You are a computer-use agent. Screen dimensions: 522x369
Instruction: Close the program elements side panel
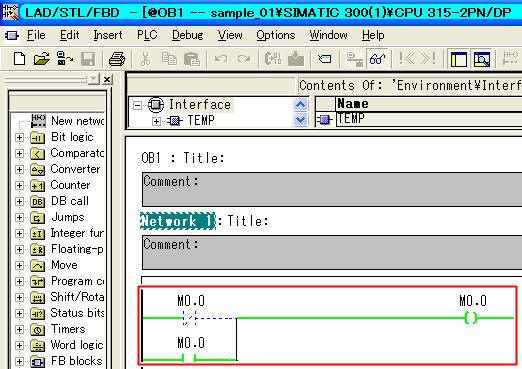[x=107, y=79]
